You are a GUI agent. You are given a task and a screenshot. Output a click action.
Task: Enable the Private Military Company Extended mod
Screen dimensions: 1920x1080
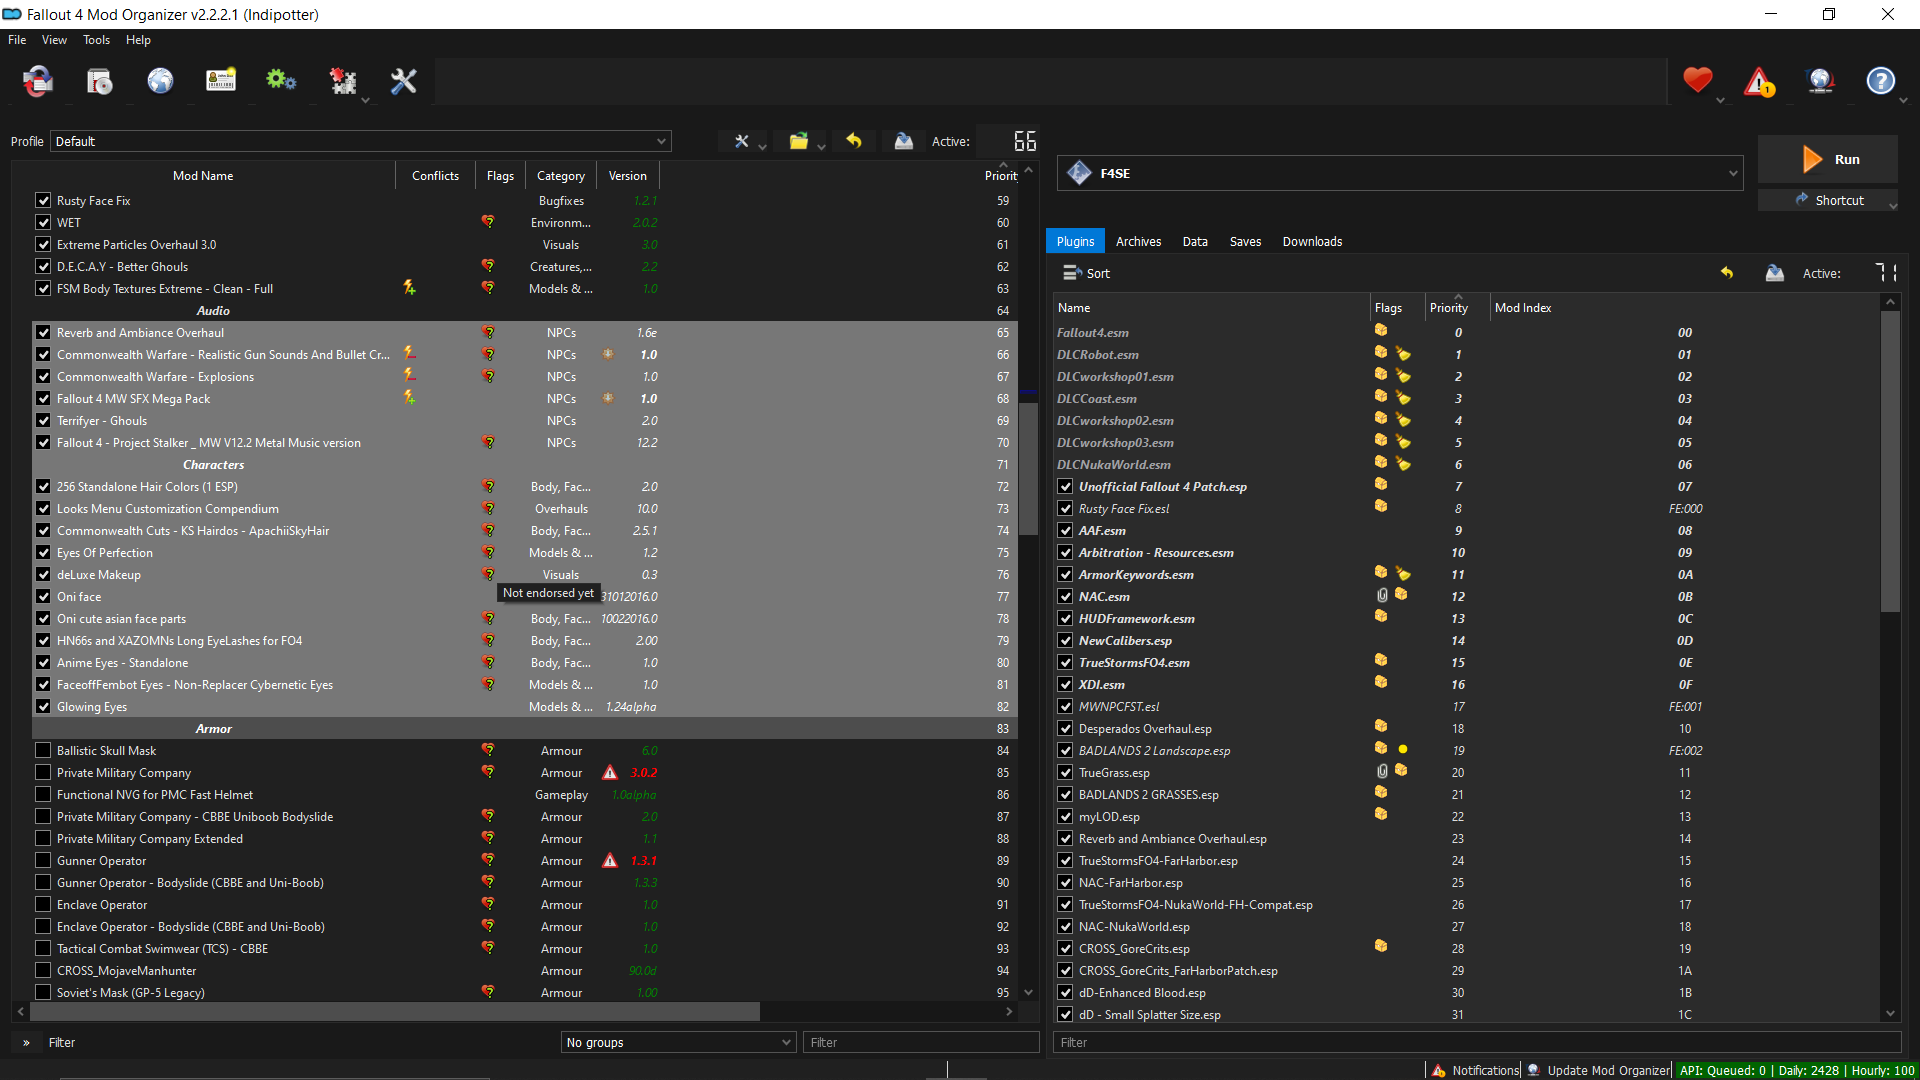tap(43, 839)
